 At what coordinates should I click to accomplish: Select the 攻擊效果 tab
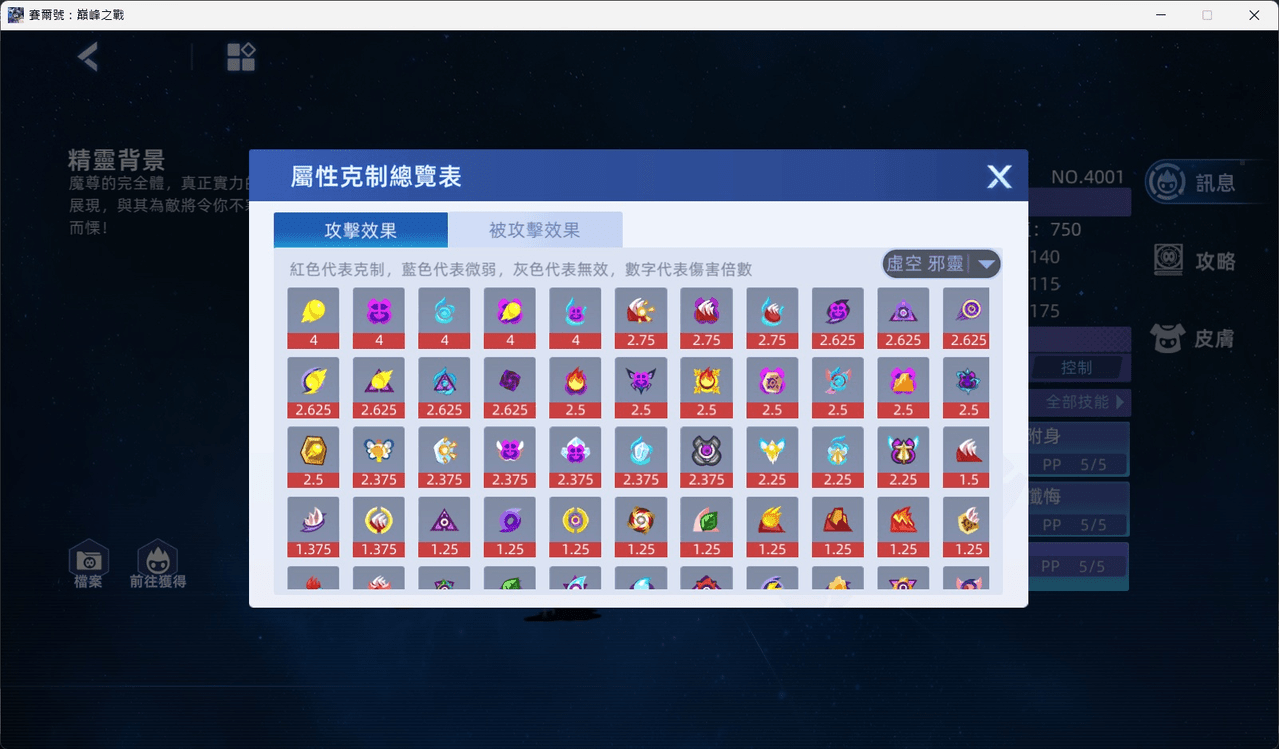[361, 230]
